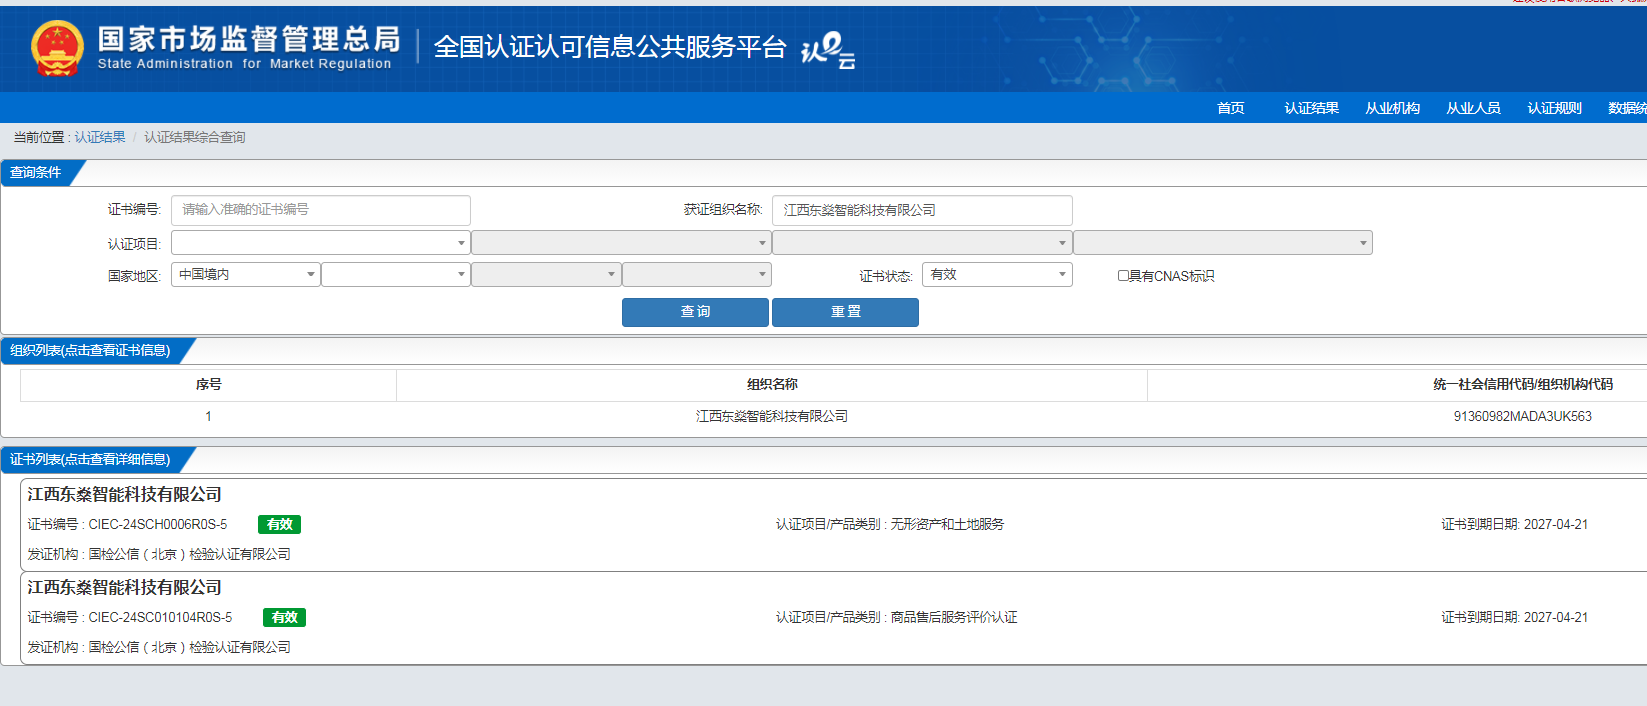Click 无形资产和土地服务 certification category text
The image size is (1647, 706).
pos(947,524)
